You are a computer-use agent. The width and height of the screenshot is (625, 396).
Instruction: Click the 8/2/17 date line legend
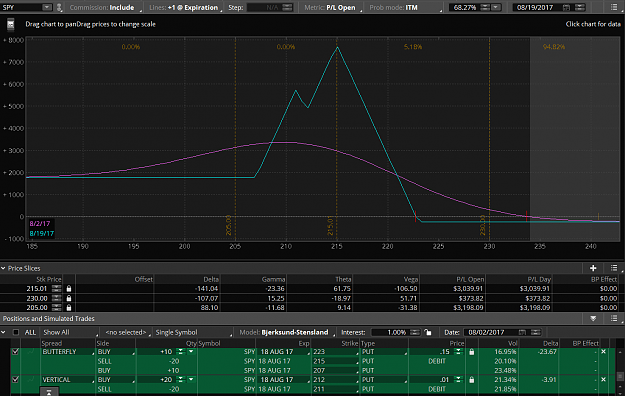(x=39, y=224)
